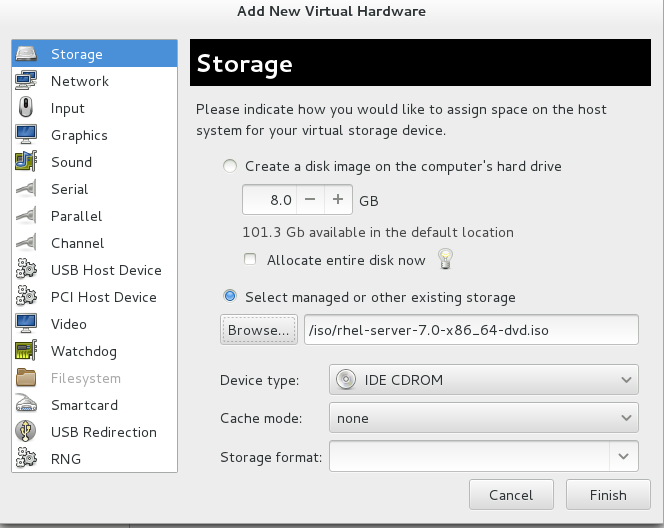Click the lightbulb hint icon
Viewport: 664px width, 528px height.
click(x=445, y=259)
